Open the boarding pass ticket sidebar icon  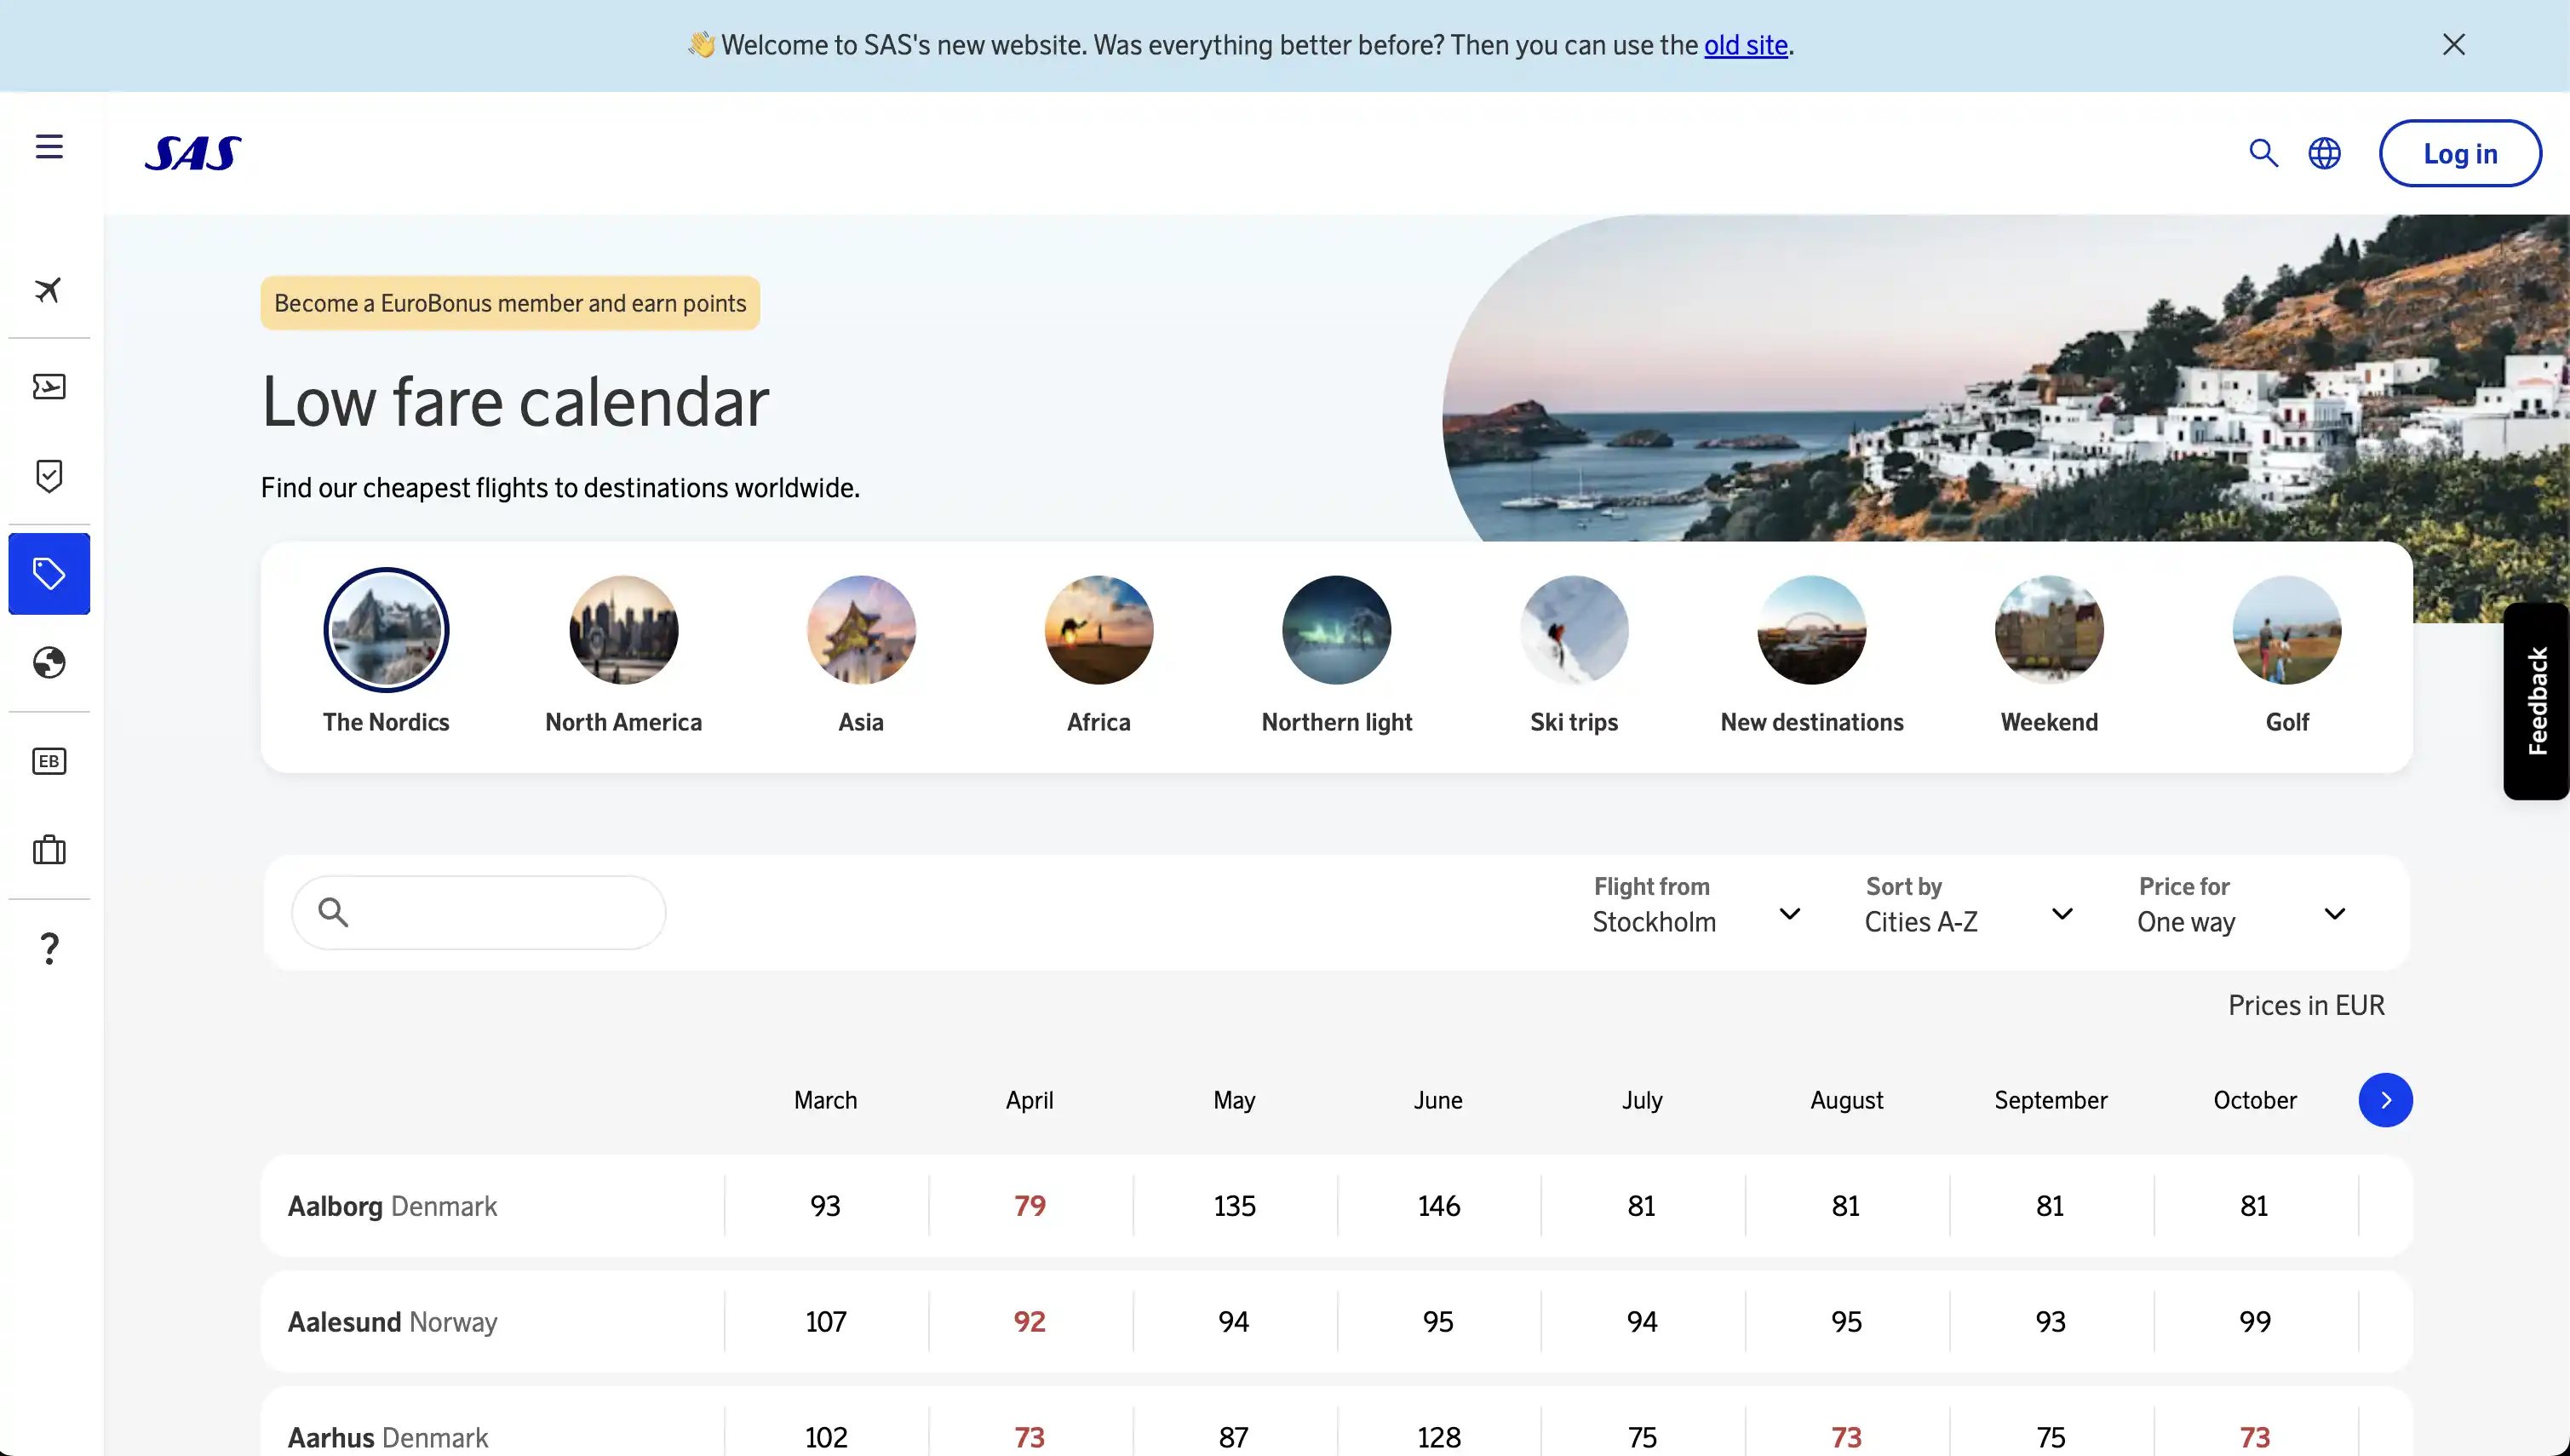pos(49,386)
